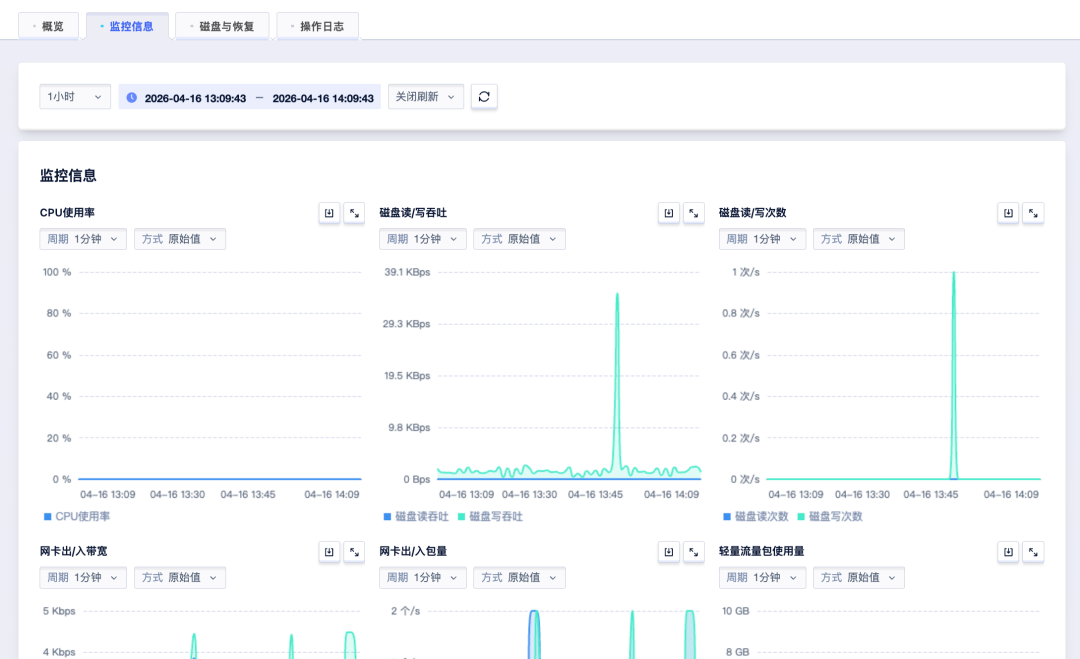
Task: Click the 1 次/s axis label
Action: 746,272
